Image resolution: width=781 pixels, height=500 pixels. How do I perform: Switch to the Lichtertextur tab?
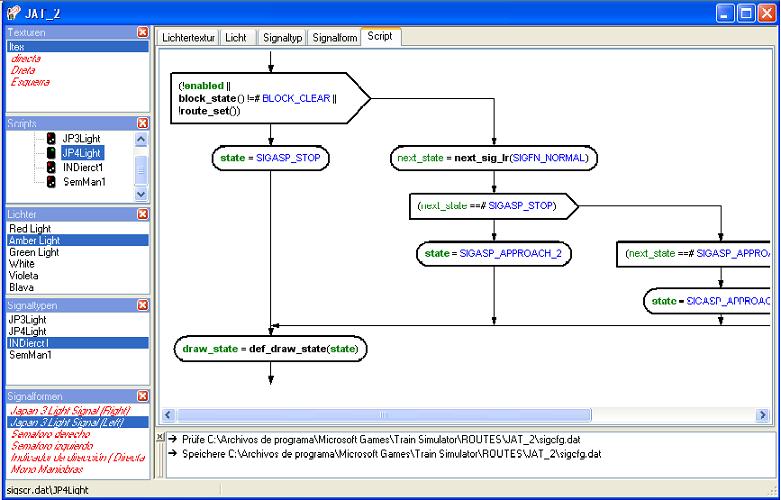click(189, 37)
